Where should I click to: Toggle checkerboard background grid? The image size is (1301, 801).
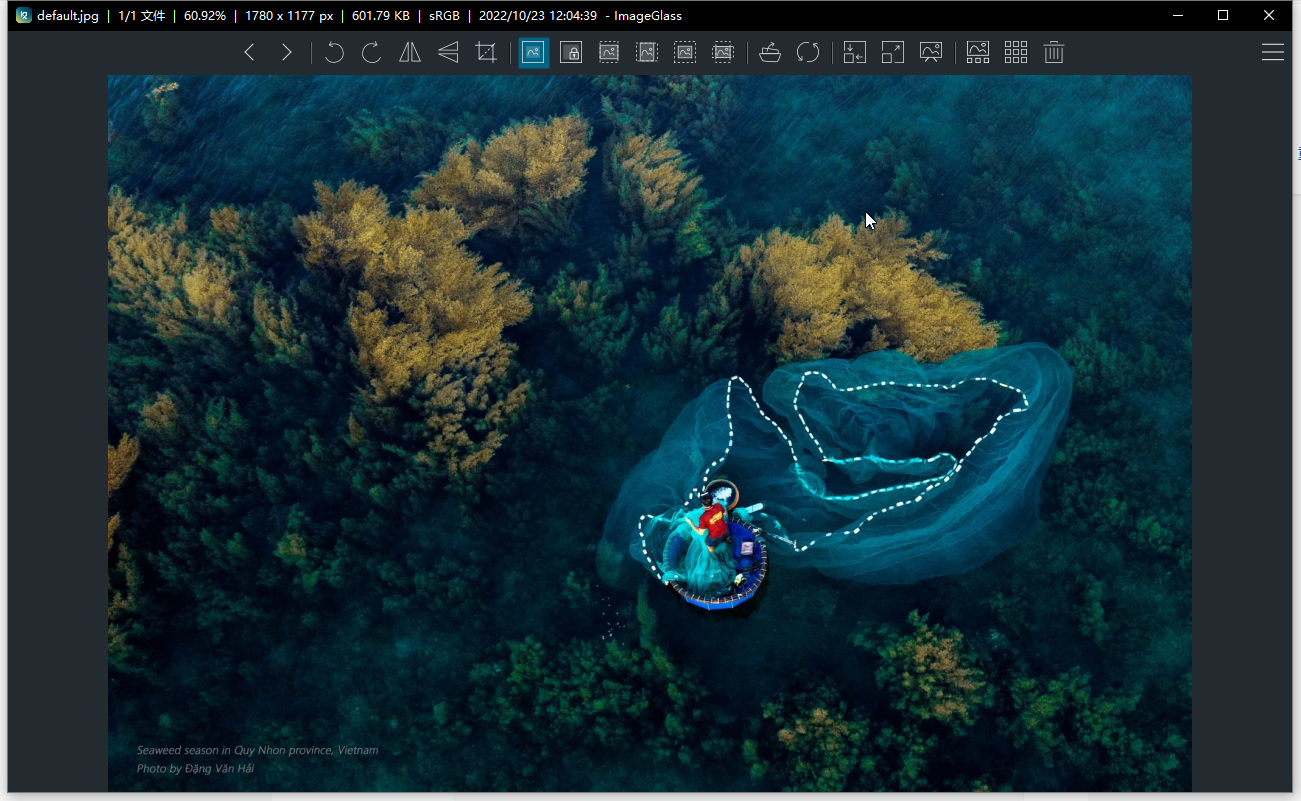[1016, 53]
